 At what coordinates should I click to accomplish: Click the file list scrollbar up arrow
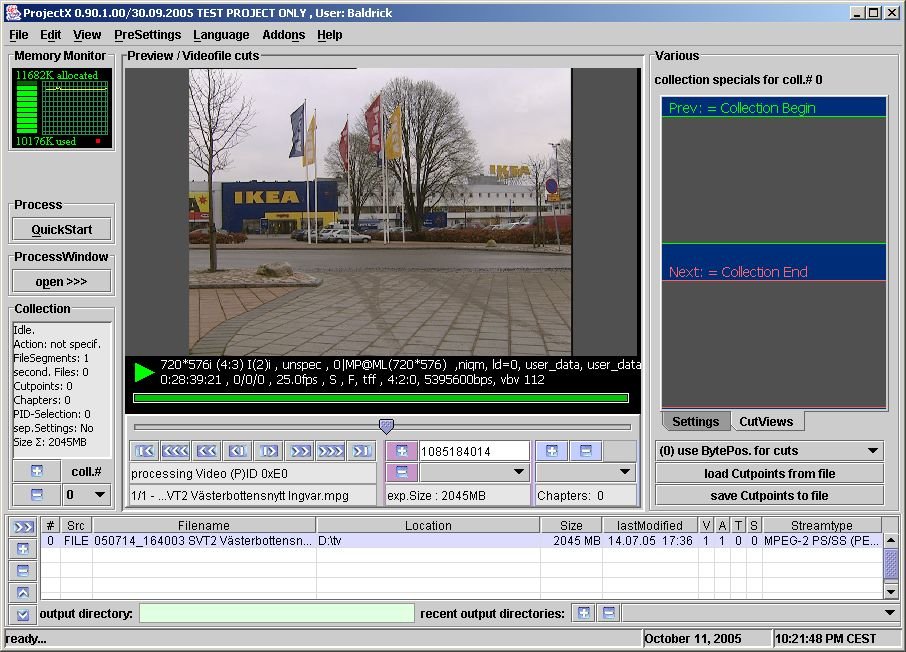coord(890,540)
